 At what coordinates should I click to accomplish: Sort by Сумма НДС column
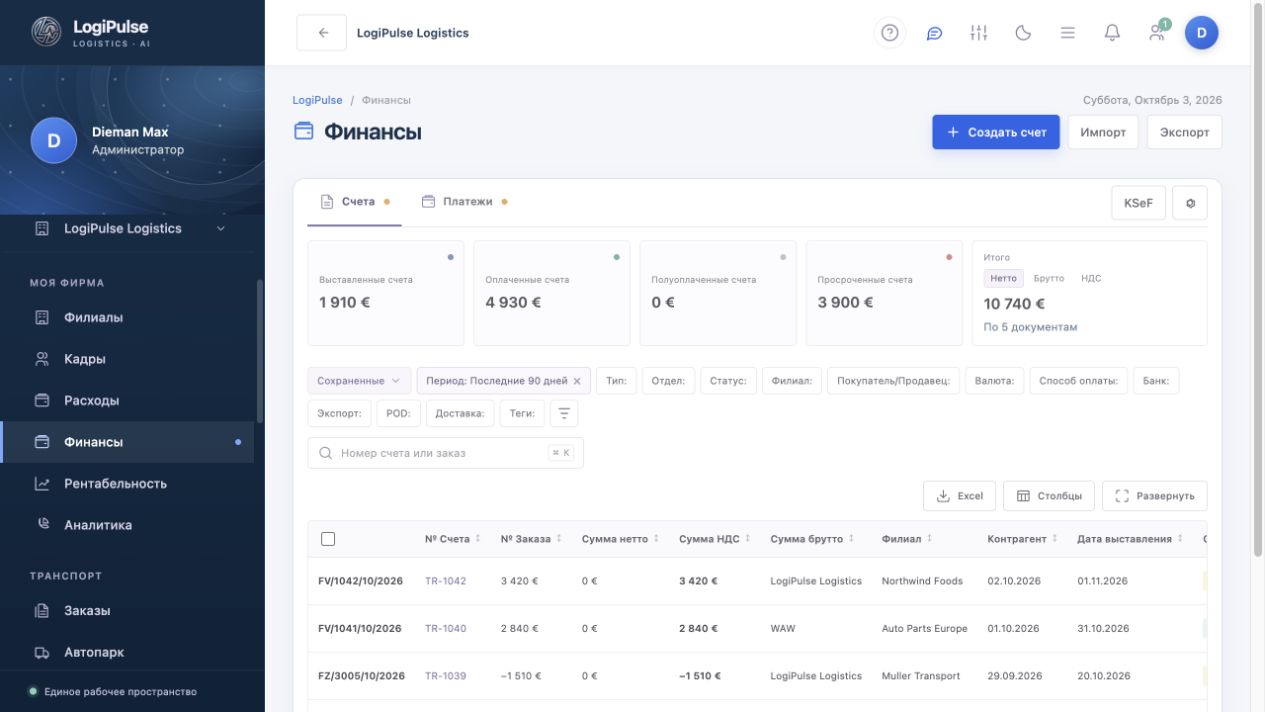point(714,539)
